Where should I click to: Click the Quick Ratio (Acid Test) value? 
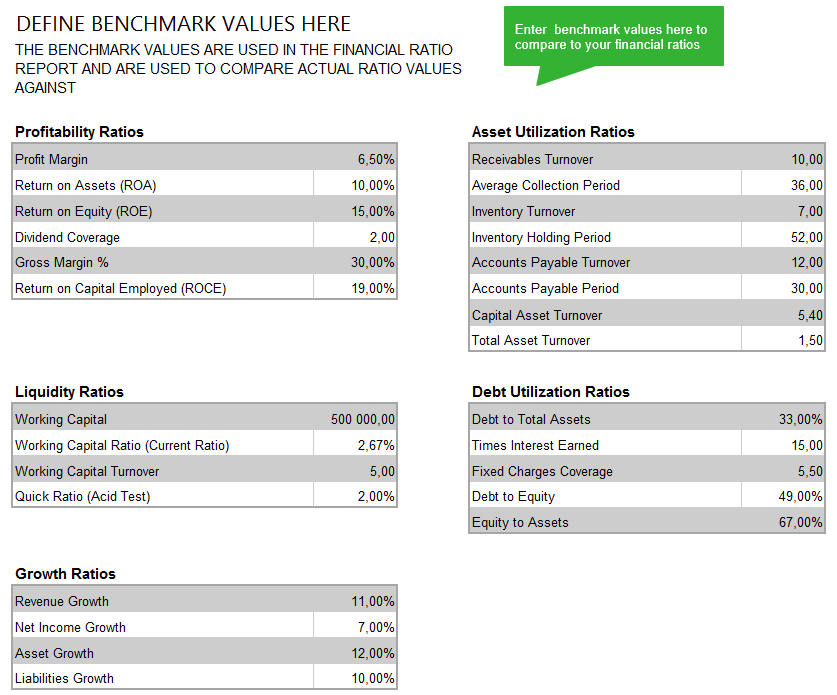point(356,496)
